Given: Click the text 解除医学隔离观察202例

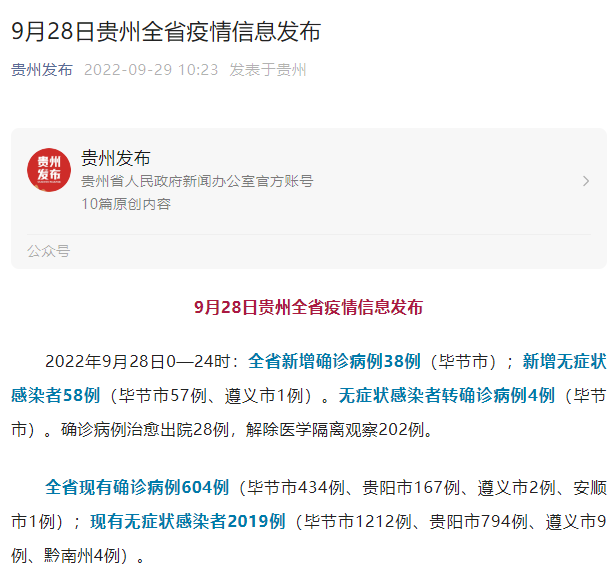Looking at the screenshot, I should (x=336, y=430).
